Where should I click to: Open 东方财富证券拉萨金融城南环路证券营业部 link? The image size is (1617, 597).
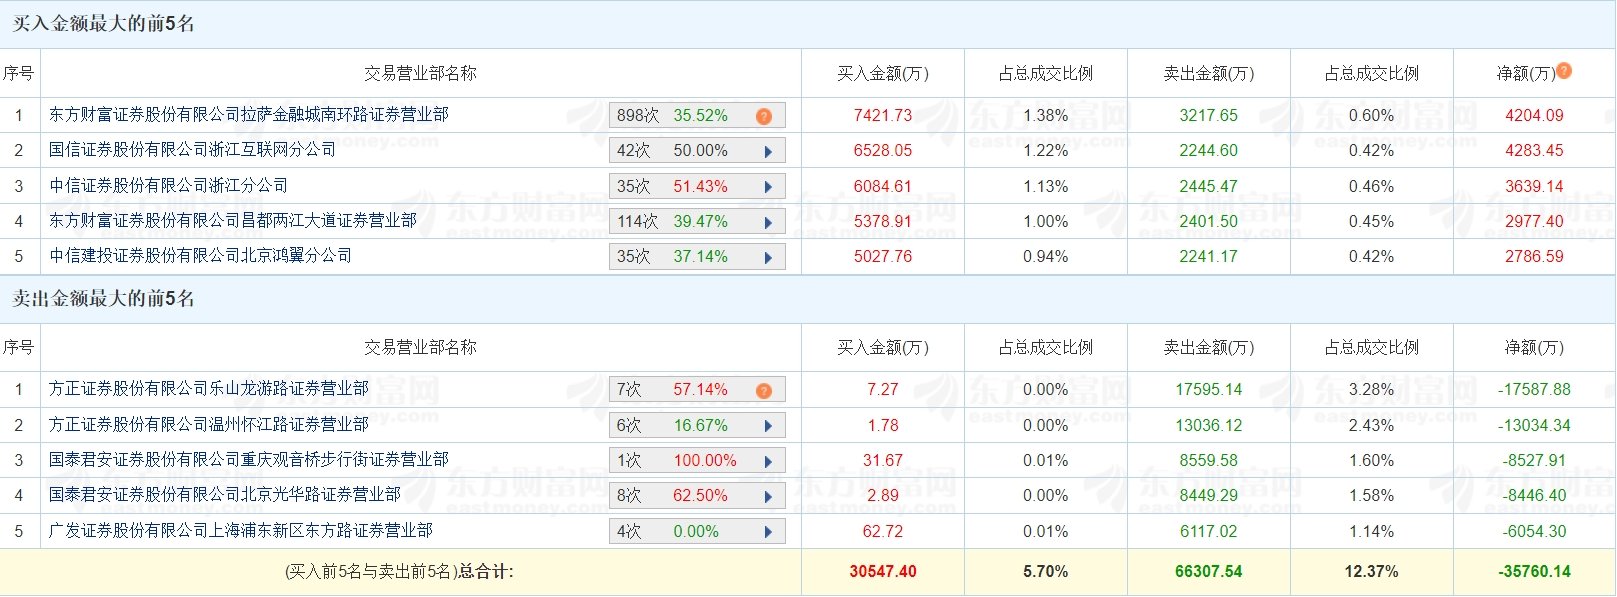tap(249, 115)
